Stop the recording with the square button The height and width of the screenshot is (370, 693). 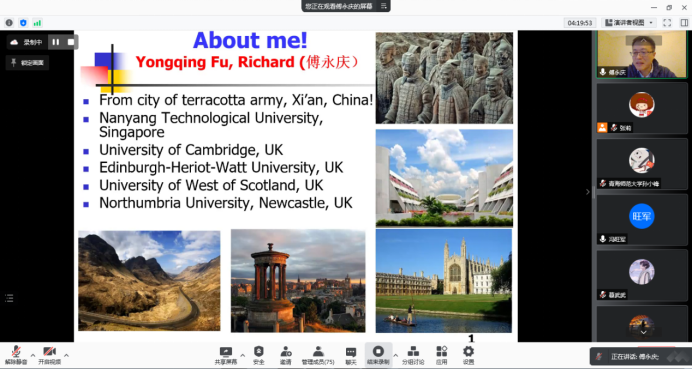(x=71, y=42)
